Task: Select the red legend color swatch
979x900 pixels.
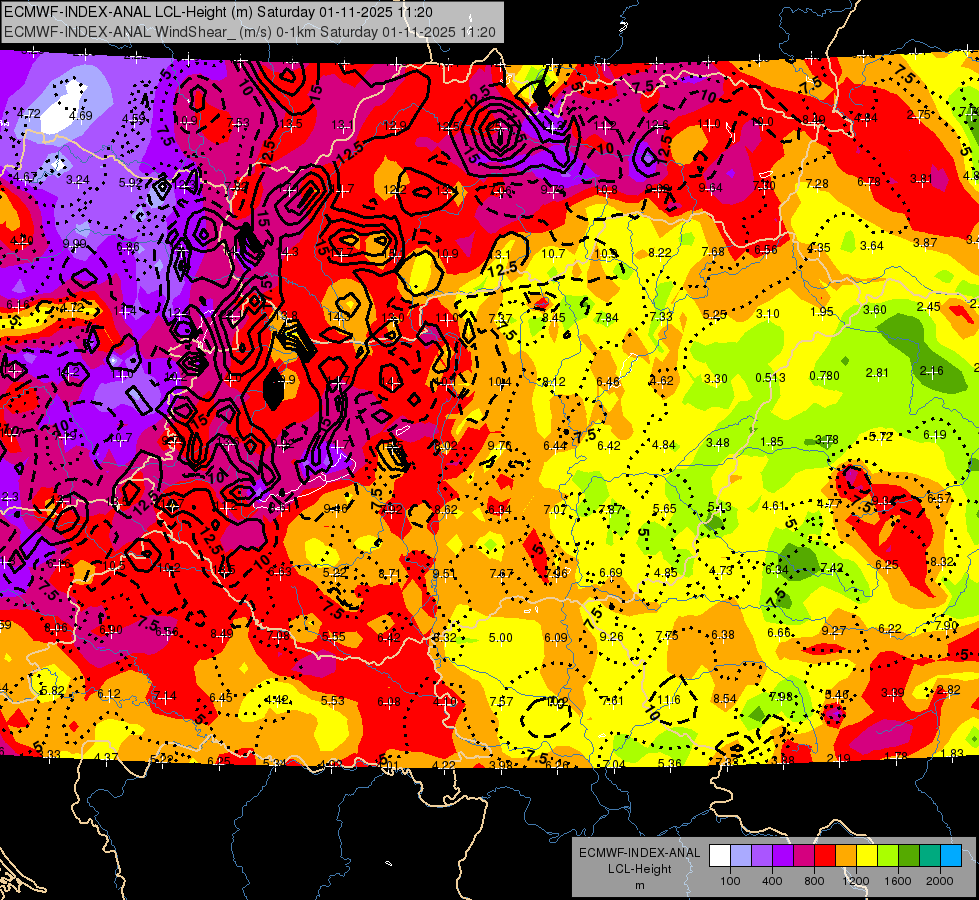Action: pyautogui.click(x=825, y=855)
